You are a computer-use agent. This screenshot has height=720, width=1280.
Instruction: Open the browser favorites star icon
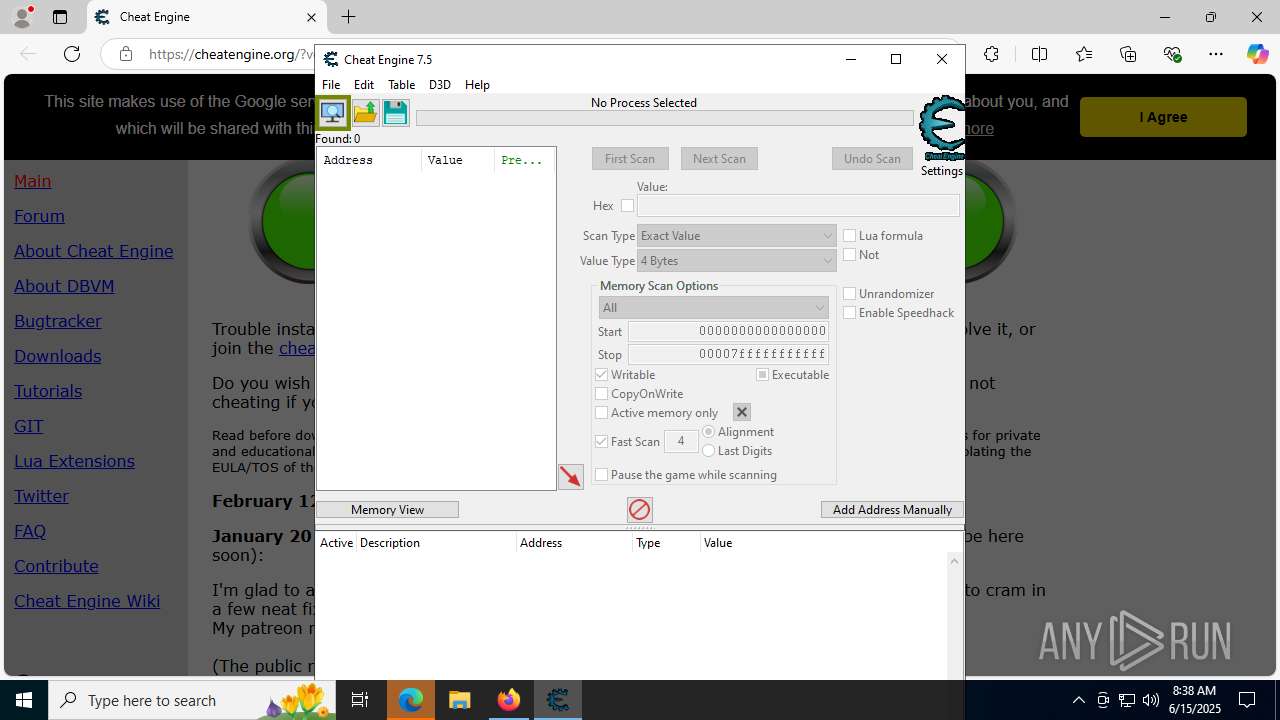(x=1084, y=54)
